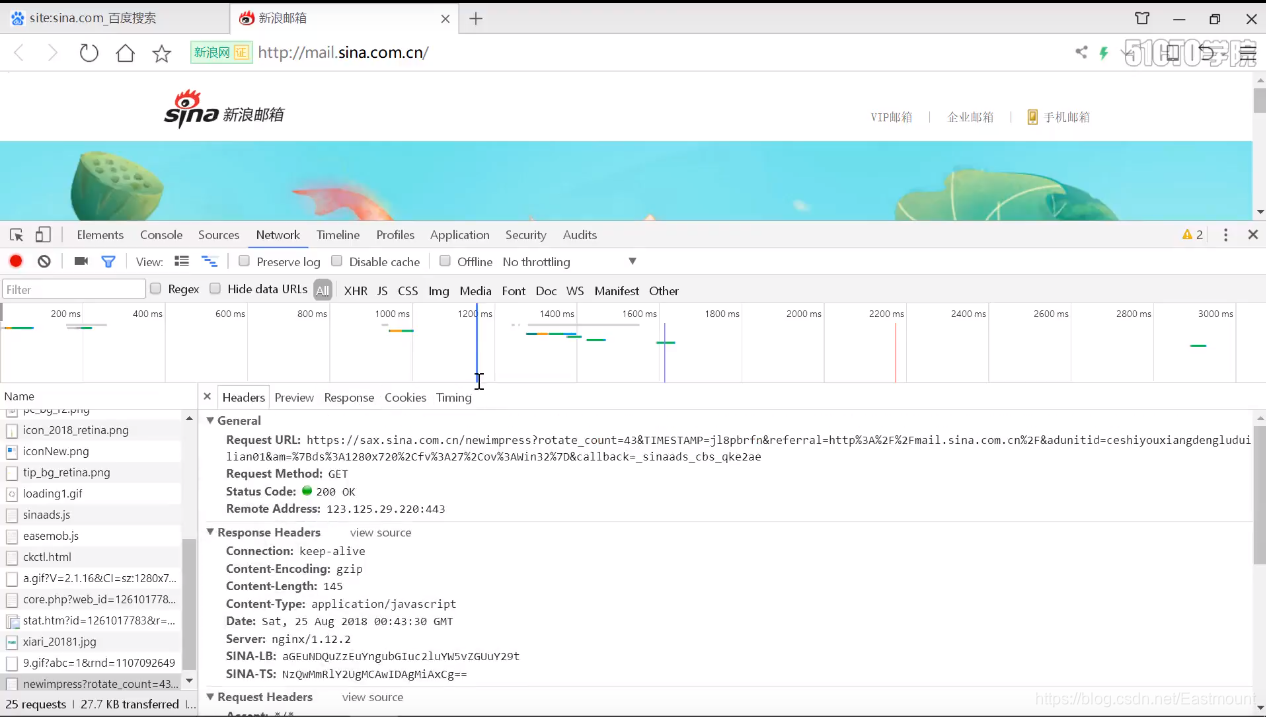Toggle the Offline checkbox
This screenshot has height=717, width=1266.
[445, 261]
